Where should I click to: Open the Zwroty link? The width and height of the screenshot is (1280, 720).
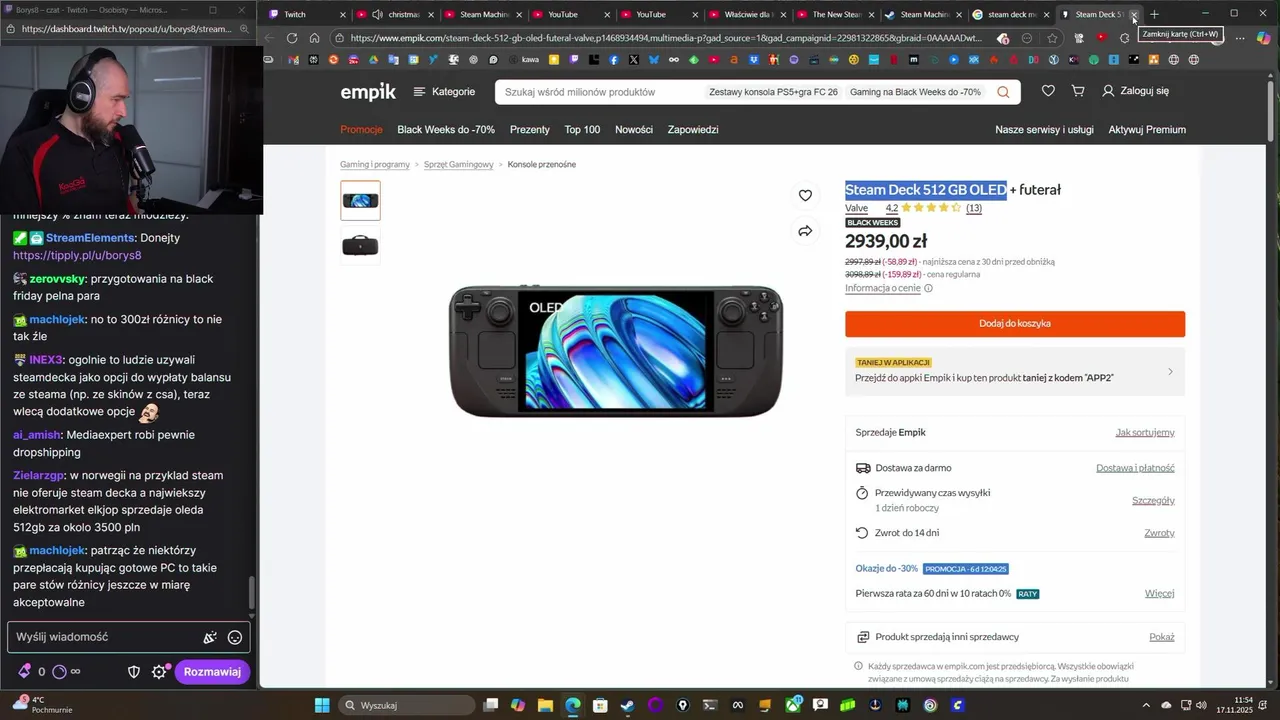(x=1159, y=533)
